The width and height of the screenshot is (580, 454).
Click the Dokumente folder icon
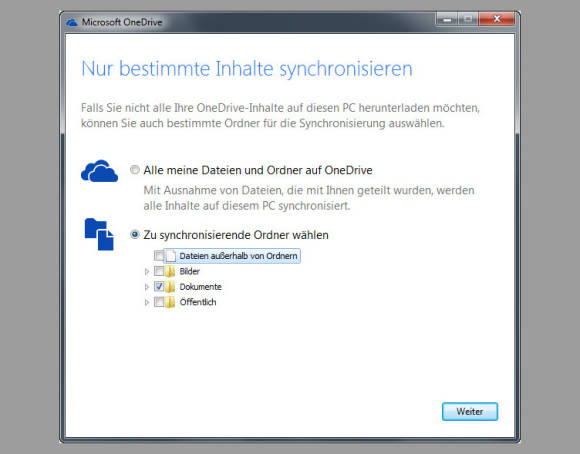pyautogui.click(x=170, y=287)
